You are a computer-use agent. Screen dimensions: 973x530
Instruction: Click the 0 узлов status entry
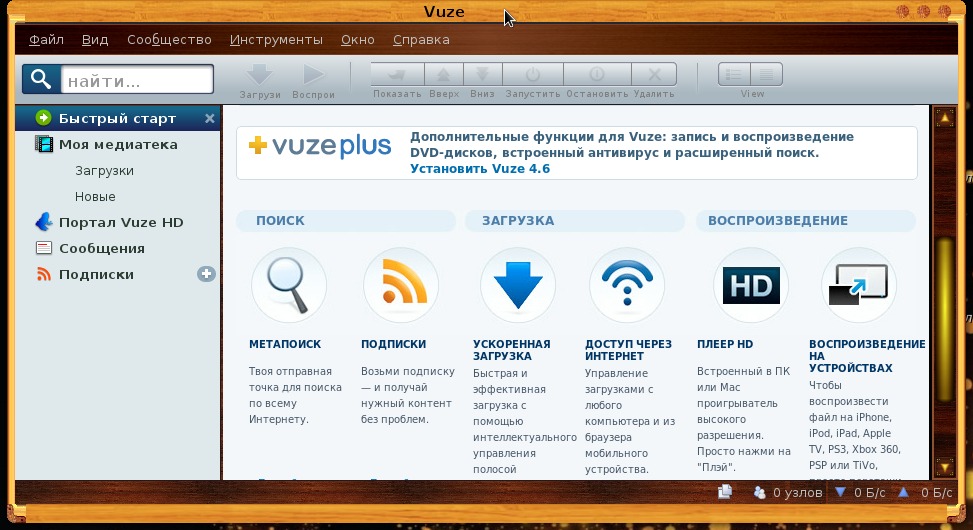[788, 493]
